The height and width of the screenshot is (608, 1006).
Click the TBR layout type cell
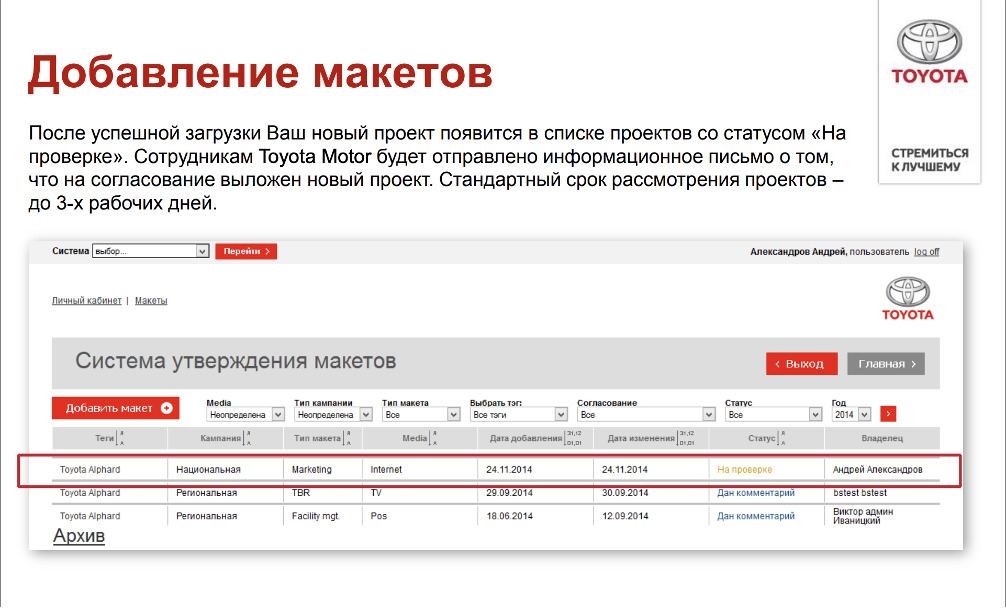point(301,493)
